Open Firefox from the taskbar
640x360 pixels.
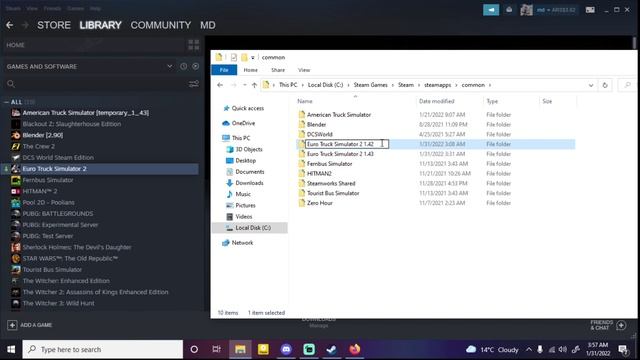[x=355, y=349]
